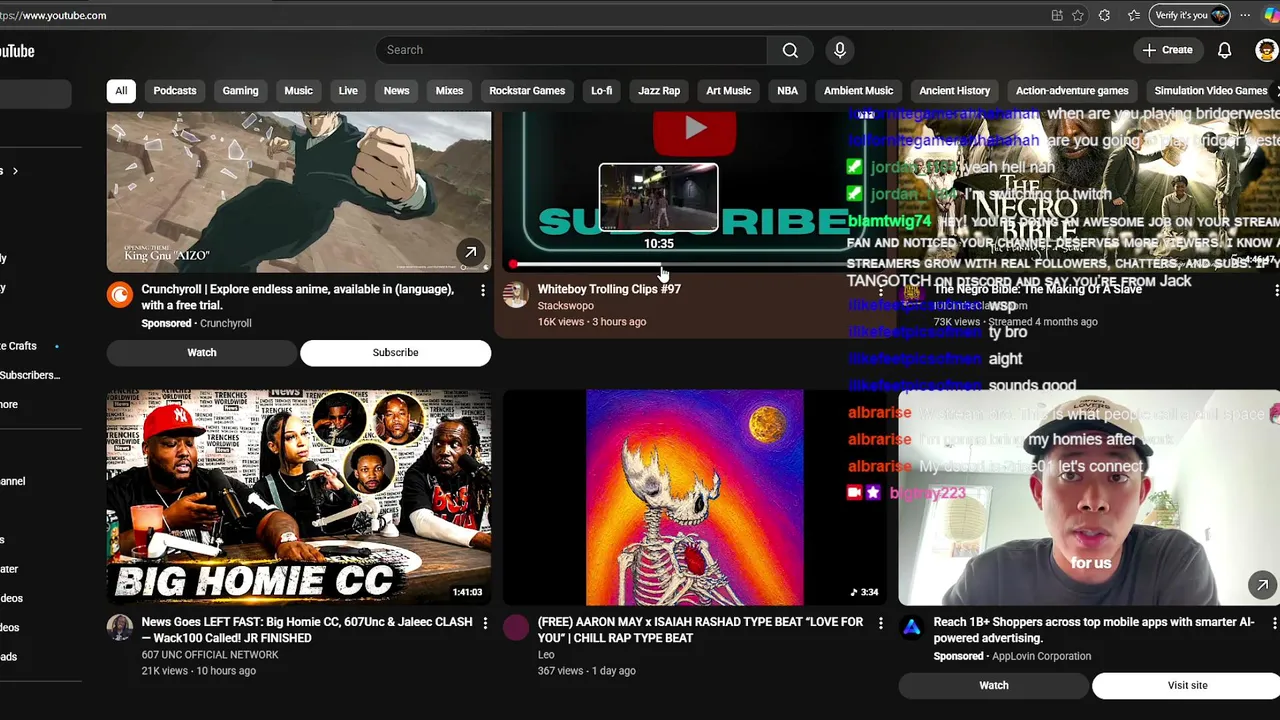The width and height of the screenshot is (1280, 720).
Task: Open the install app icon in address bar
Action: (1057, 15)
